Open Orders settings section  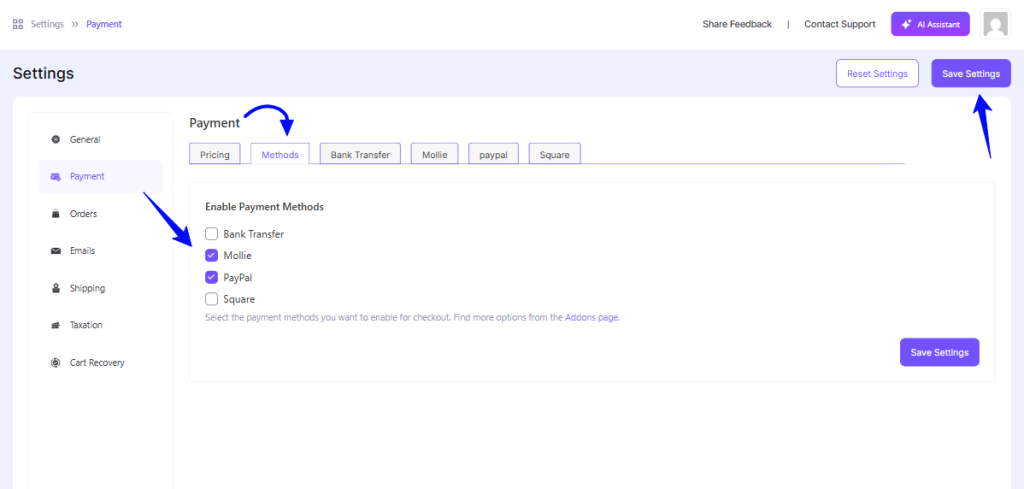pyautogui.click(x=101, y=213)
